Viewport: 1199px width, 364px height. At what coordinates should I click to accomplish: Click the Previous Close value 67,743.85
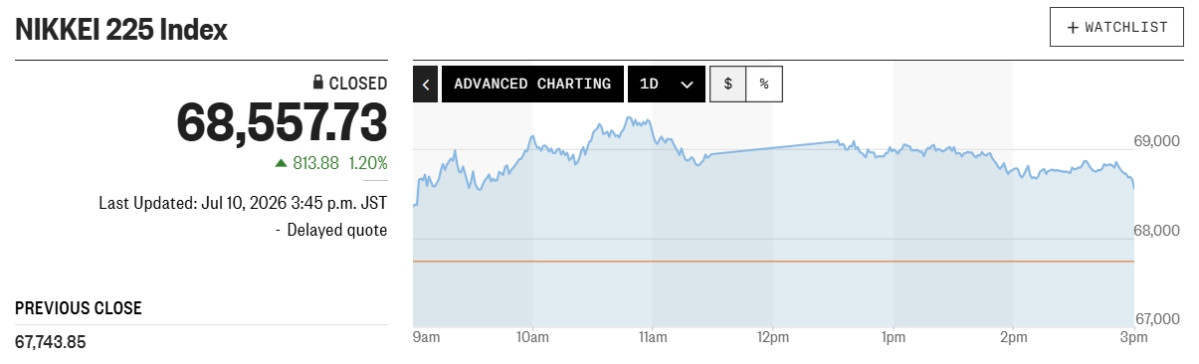(50, 342)
